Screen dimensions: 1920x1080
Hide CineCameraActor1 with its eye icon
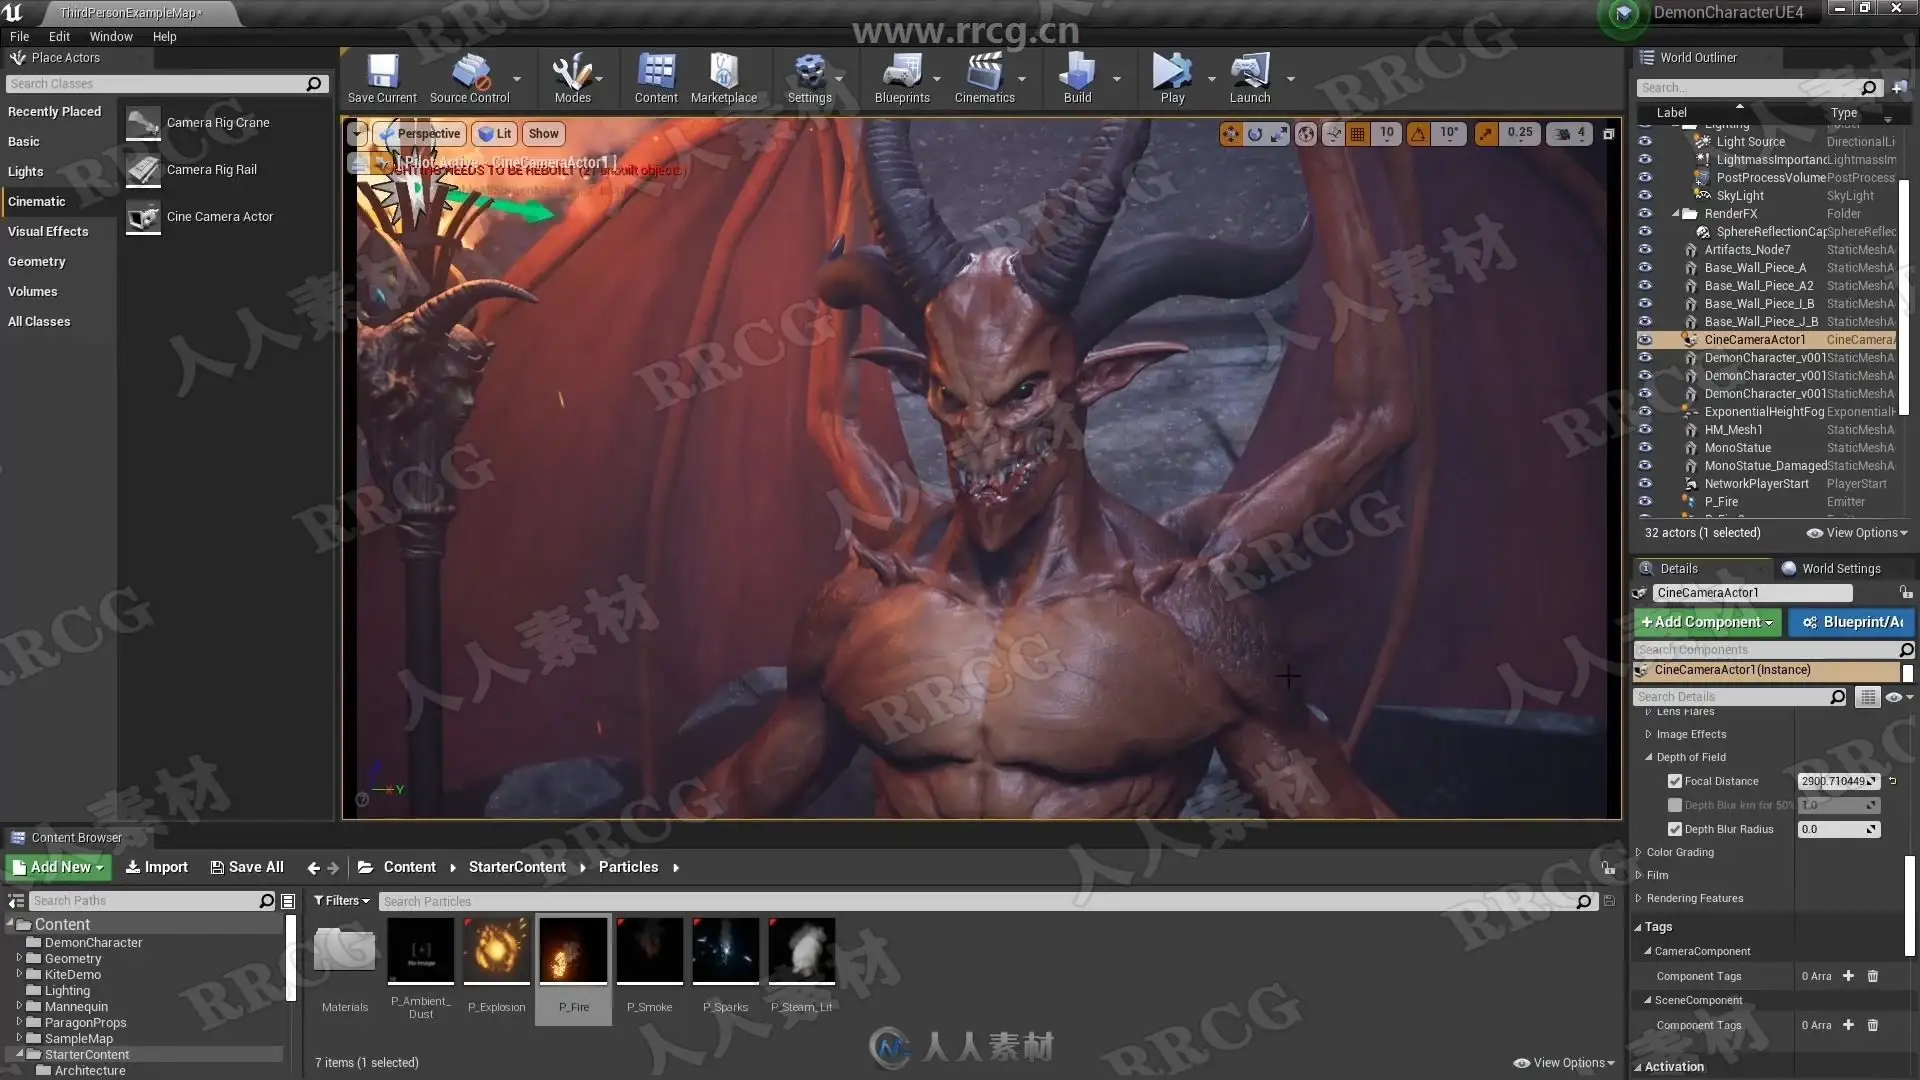pos(1645,340)
